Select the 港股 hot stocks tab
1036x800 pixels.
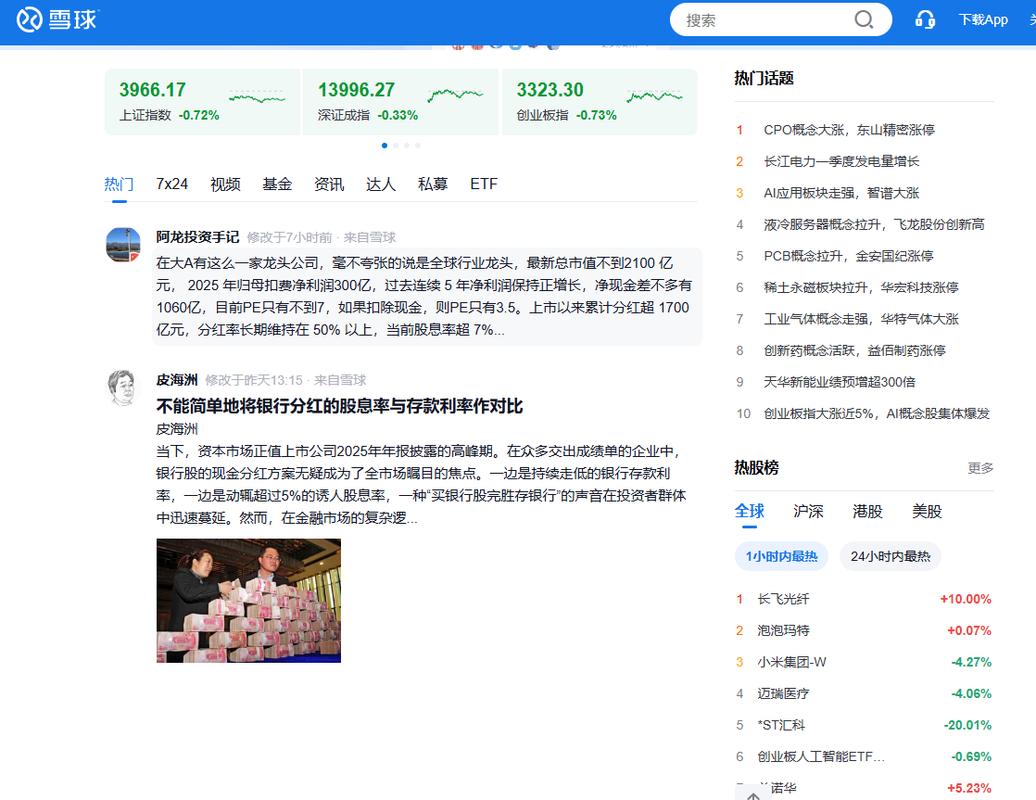(x=868, y=511)
